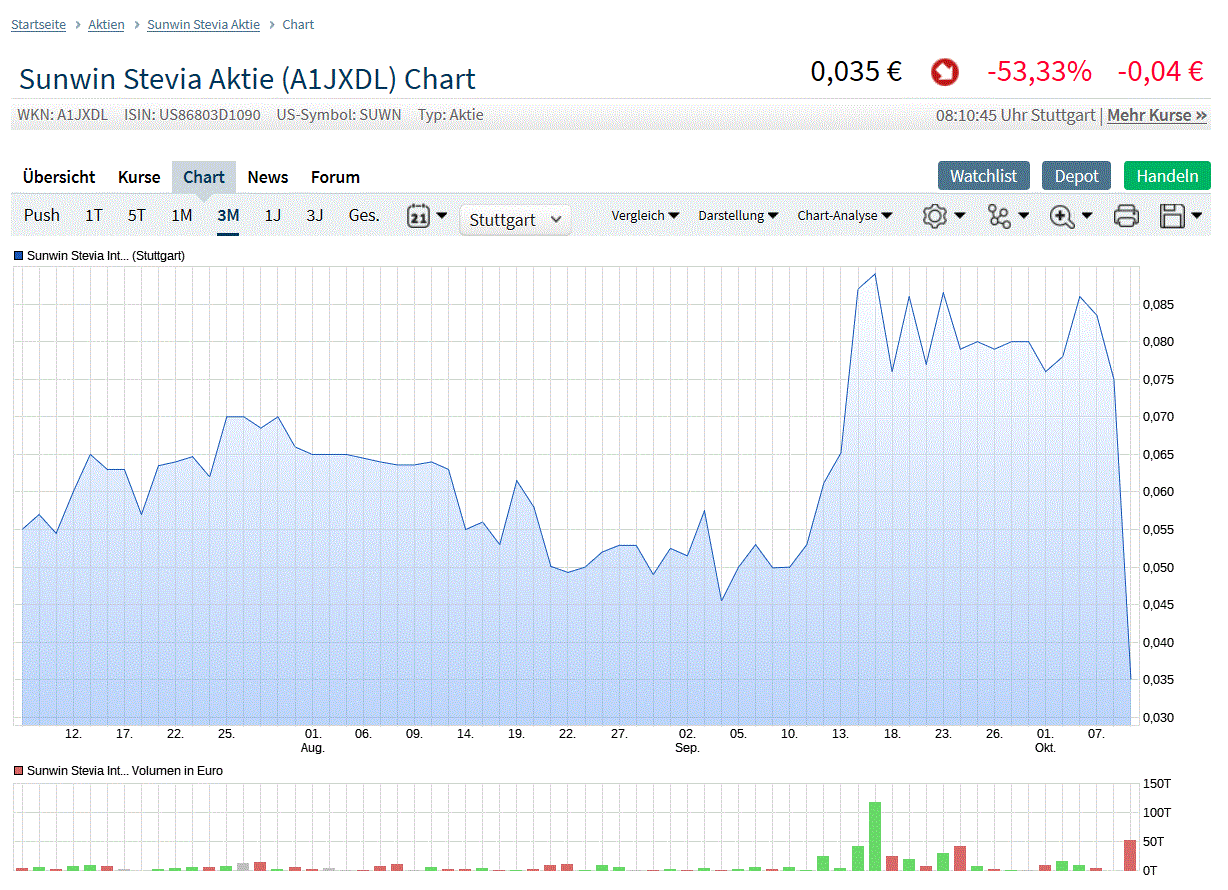Open the Stuttgart exchange dropdown
The image size is (1228, 890).
515,220
